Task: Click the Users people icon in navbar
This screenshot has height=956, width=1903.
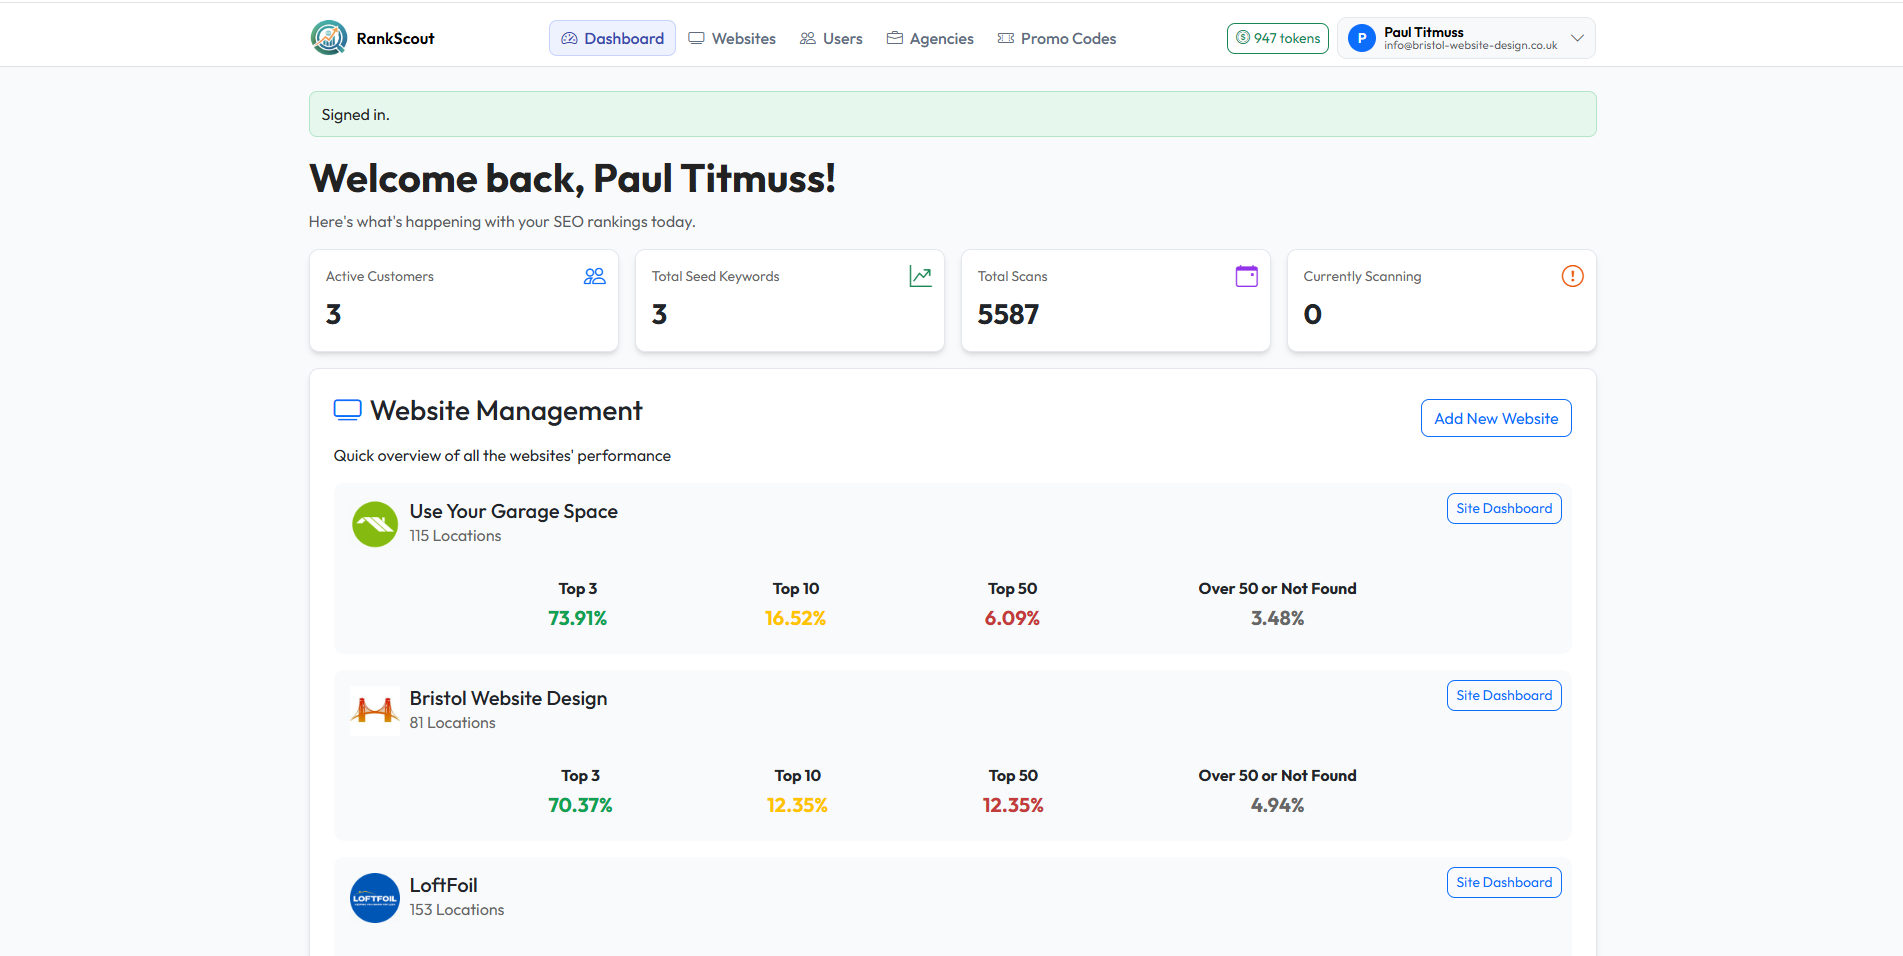Action: click(807, 38)
